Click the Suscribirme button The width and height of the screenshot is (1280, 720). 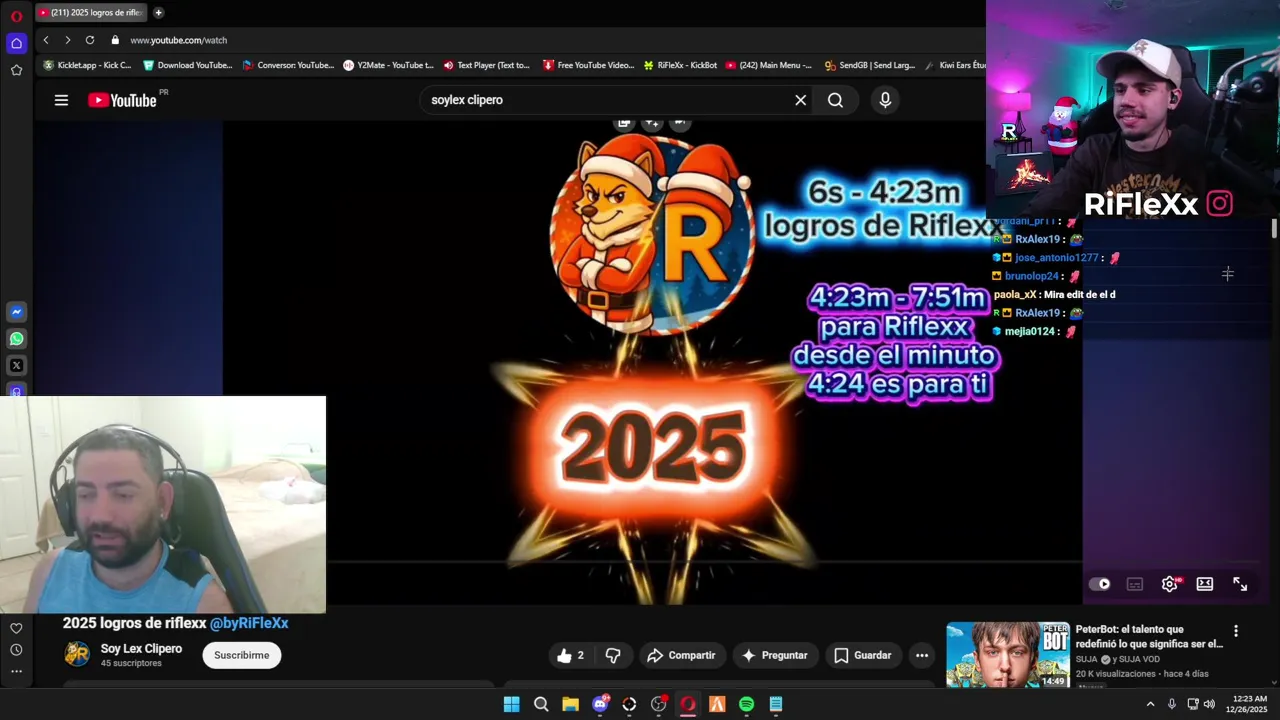(x=242, y=655)
